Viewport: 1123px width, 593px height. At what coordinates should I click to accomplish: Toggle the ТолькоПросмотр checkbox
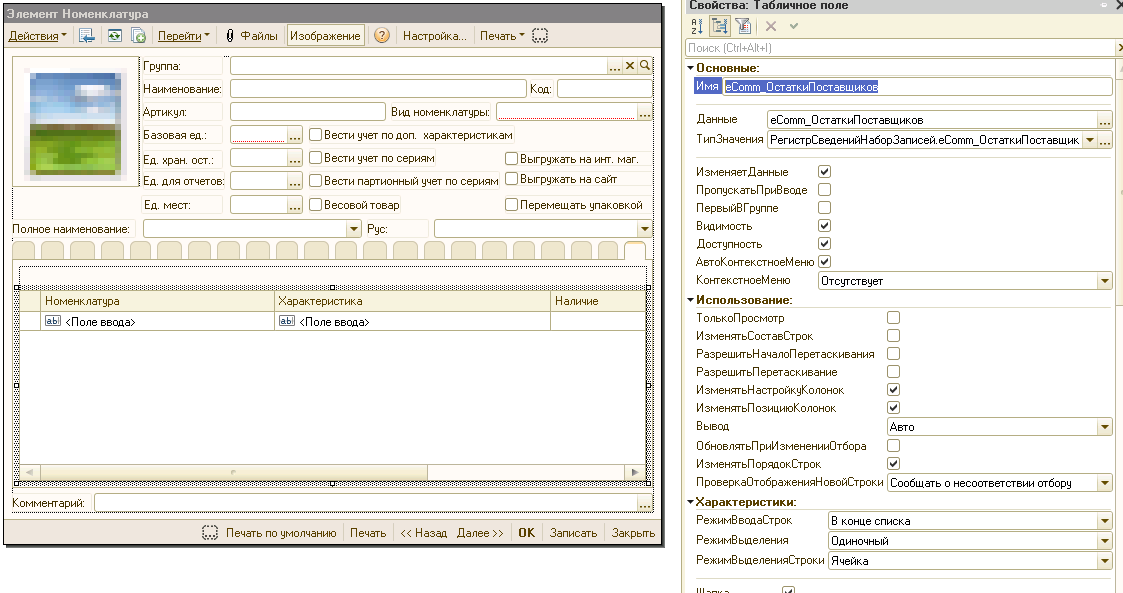893,318
